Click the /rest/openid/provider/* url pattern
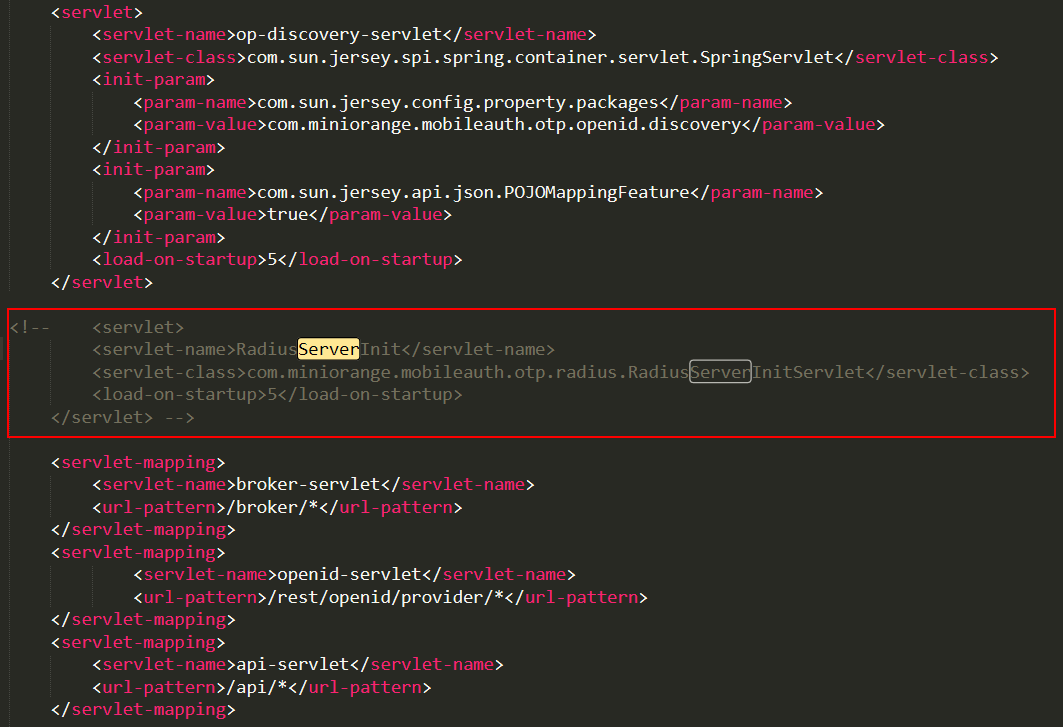Image resolution: width=1063 pixels, height=727 pixels. [x=386, y=597]
